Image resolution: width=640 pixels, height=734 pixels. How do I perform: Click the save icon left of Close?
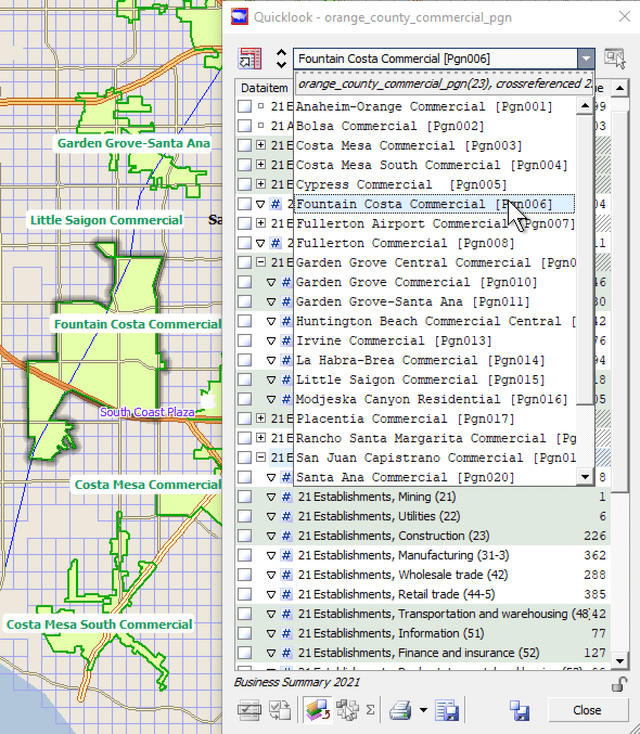pos(519,710)
